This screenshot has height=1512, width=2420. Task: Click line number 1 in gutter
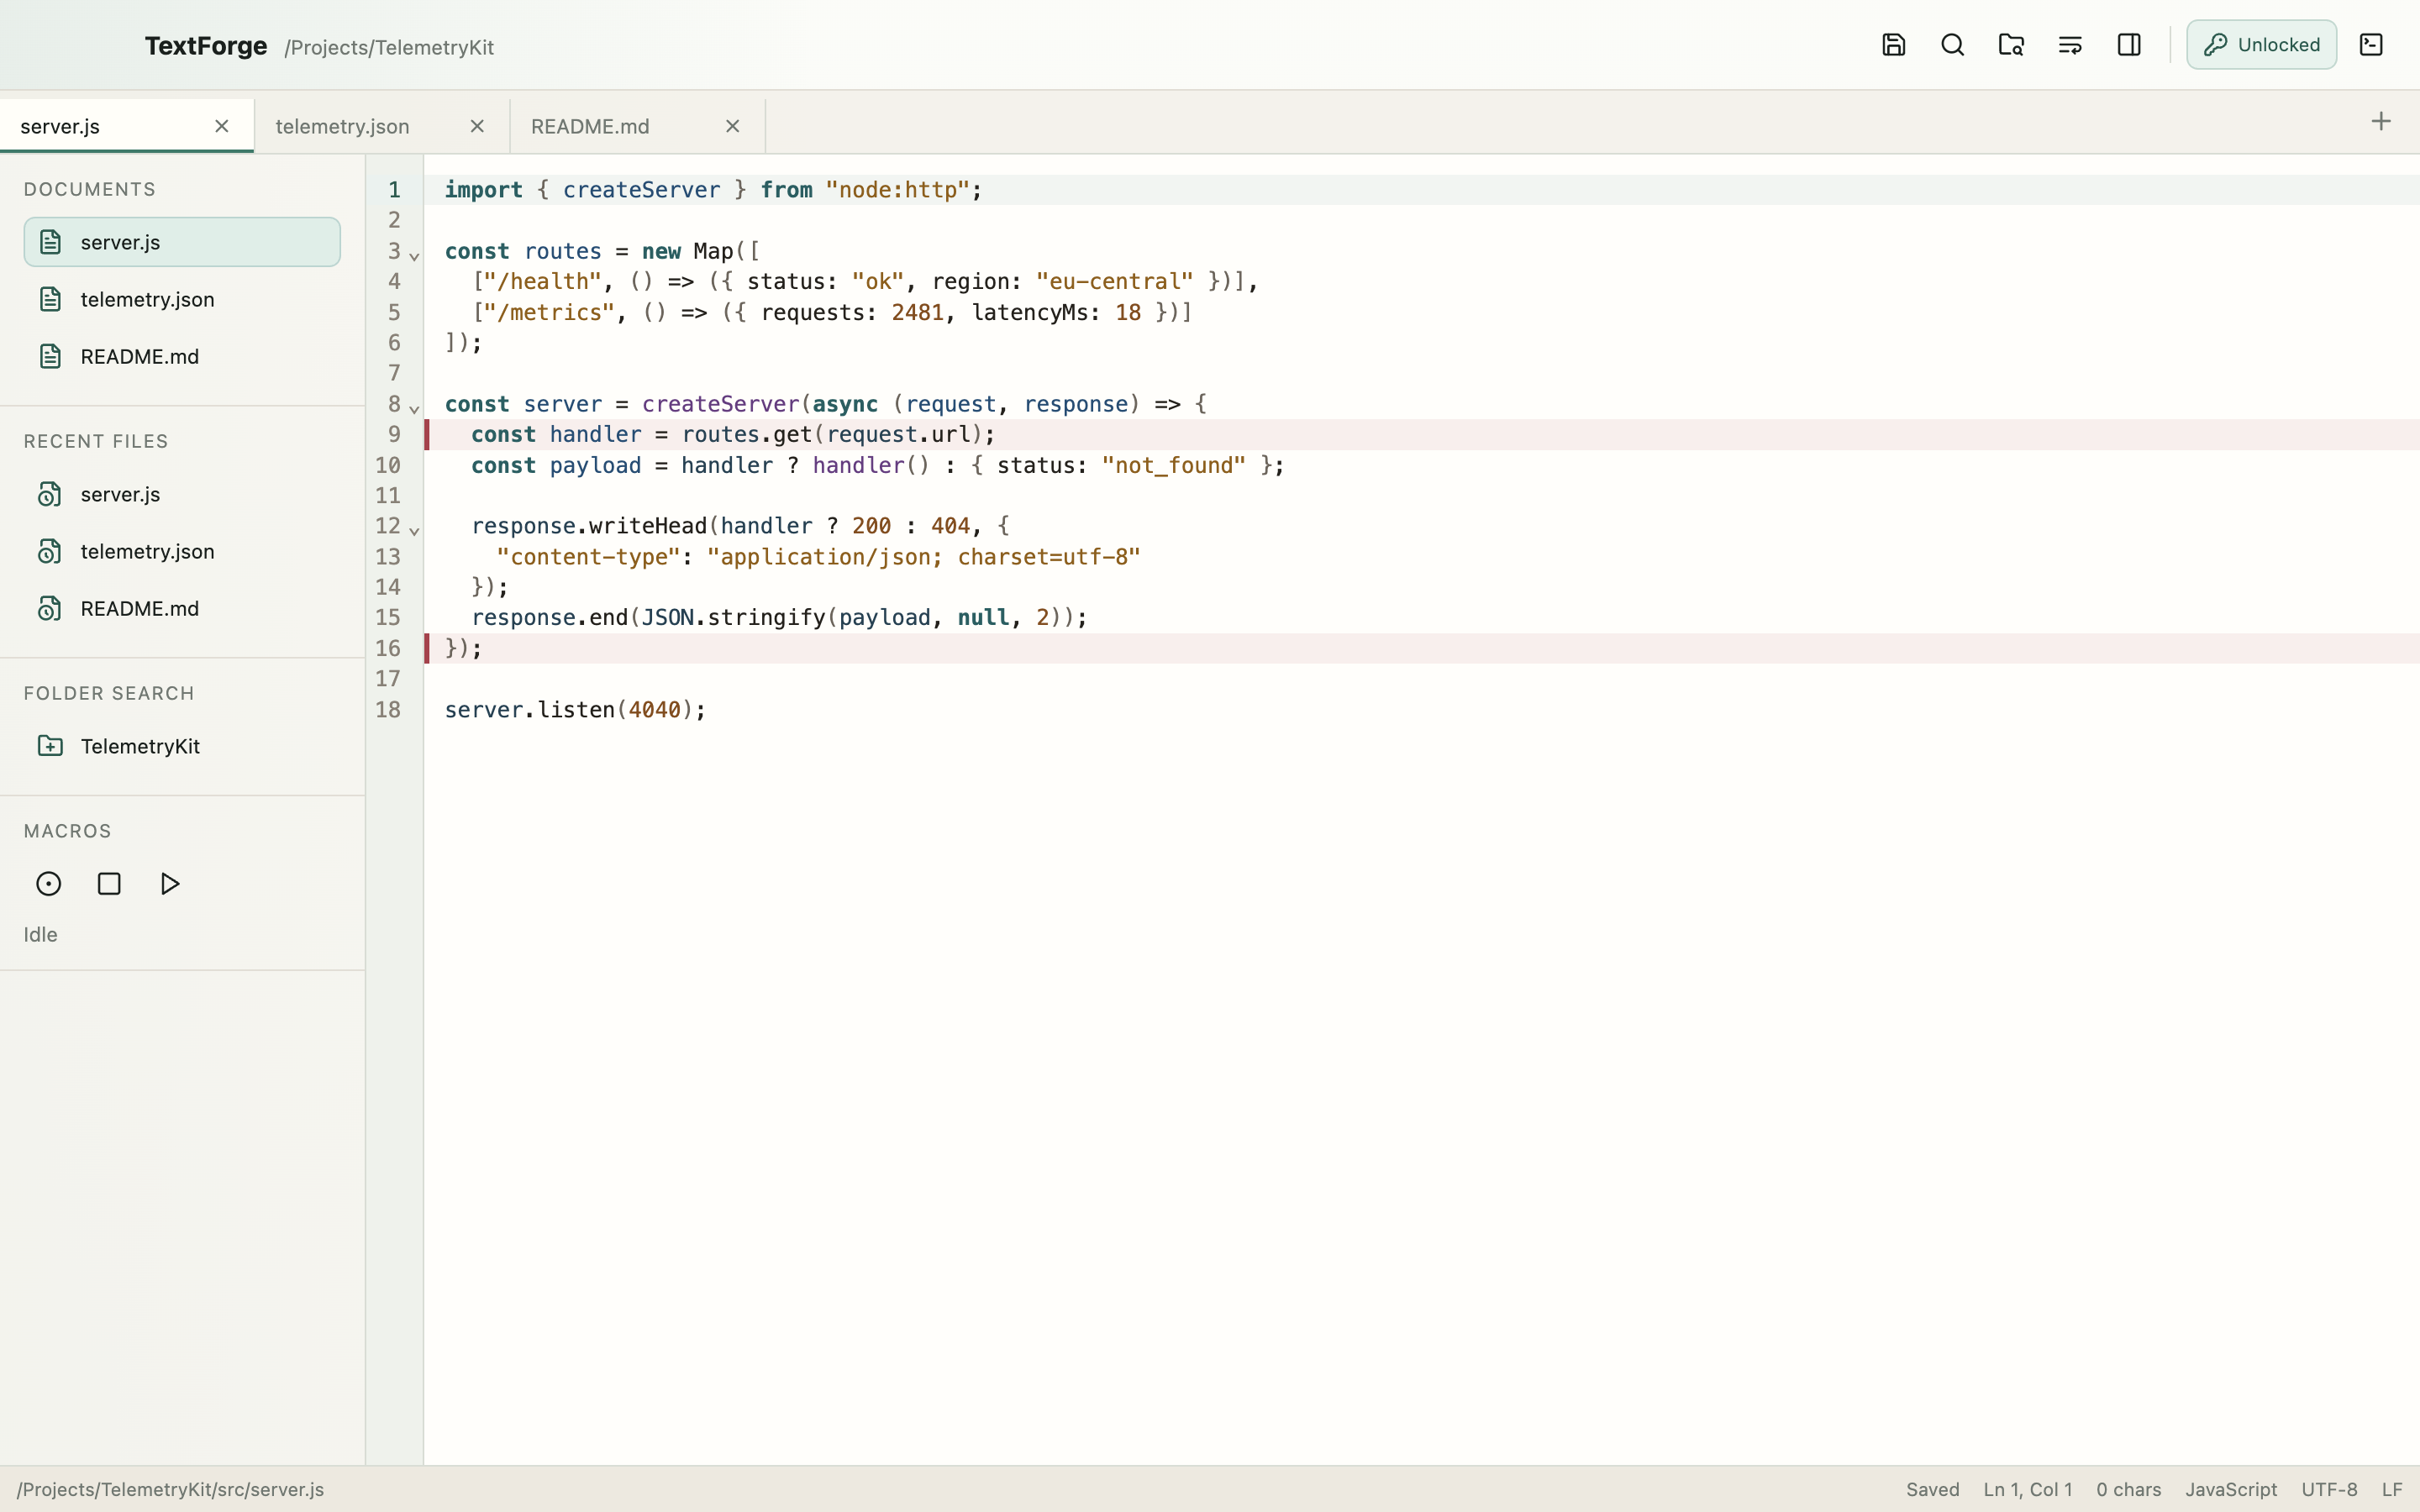pos(394,190)
